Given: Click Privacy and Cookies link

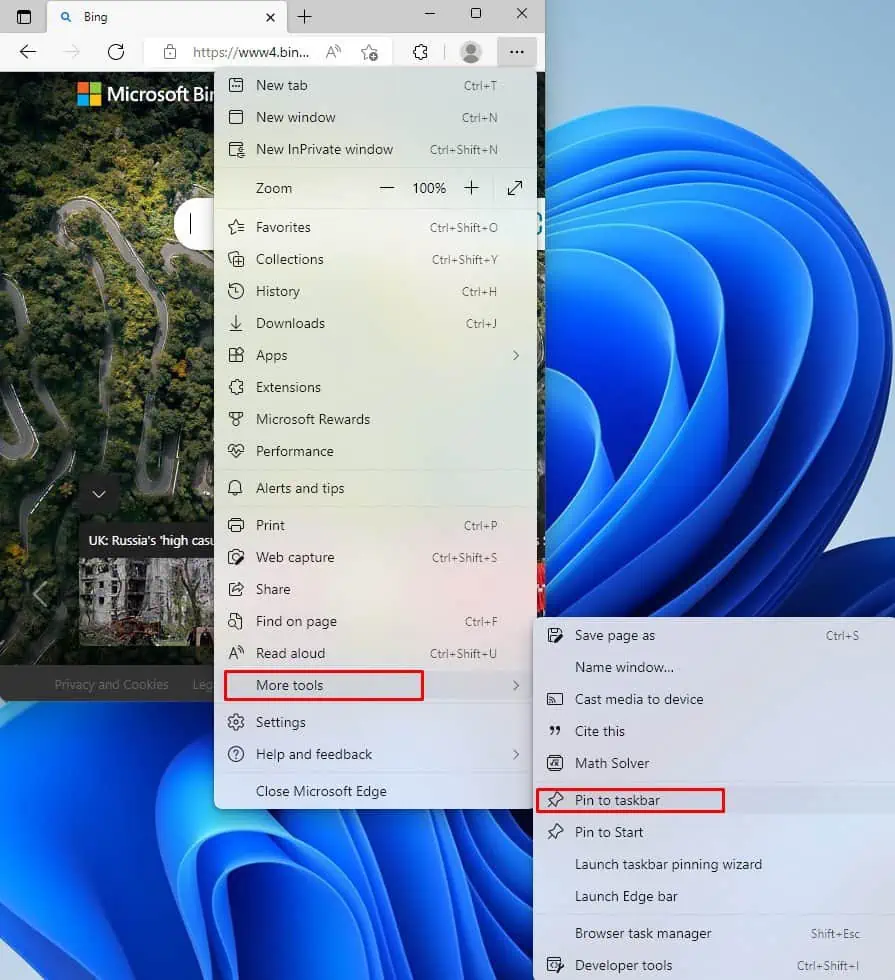Looking at the screenshot, I should pyautogui.click(x=111, y=684).
